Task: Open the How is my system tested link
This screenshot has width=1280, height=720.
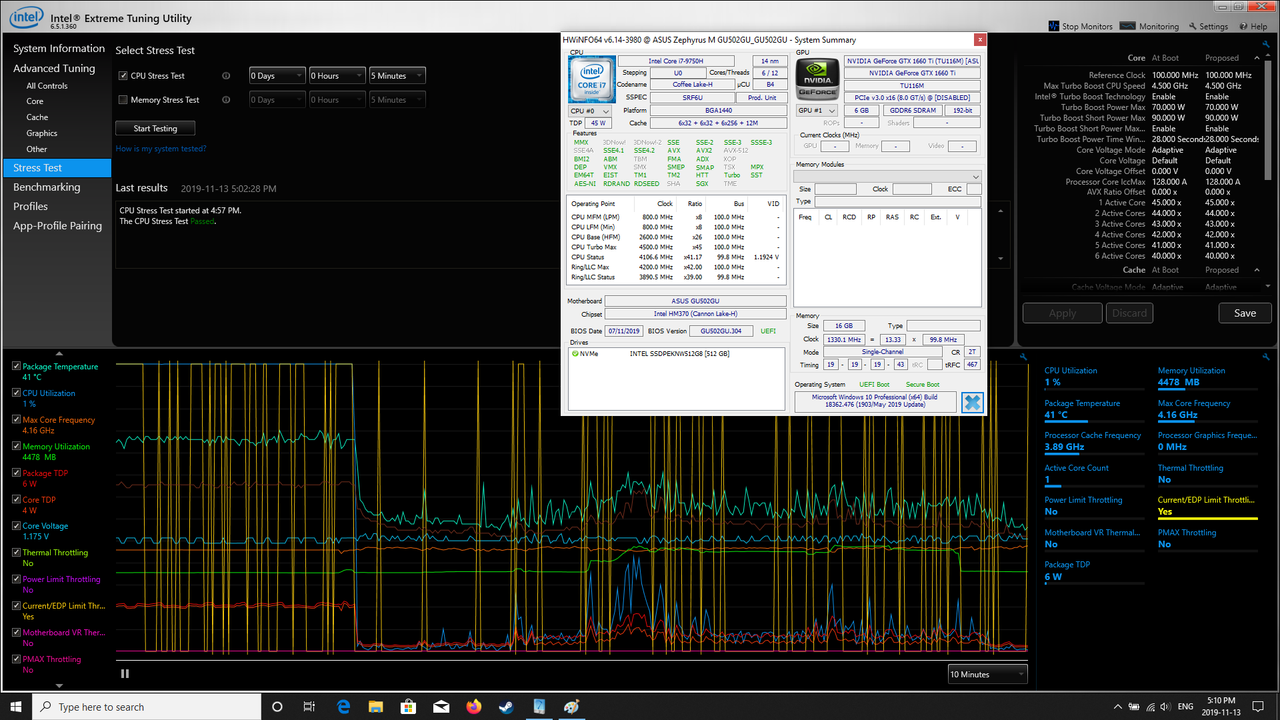Action: tap(161, 149)
